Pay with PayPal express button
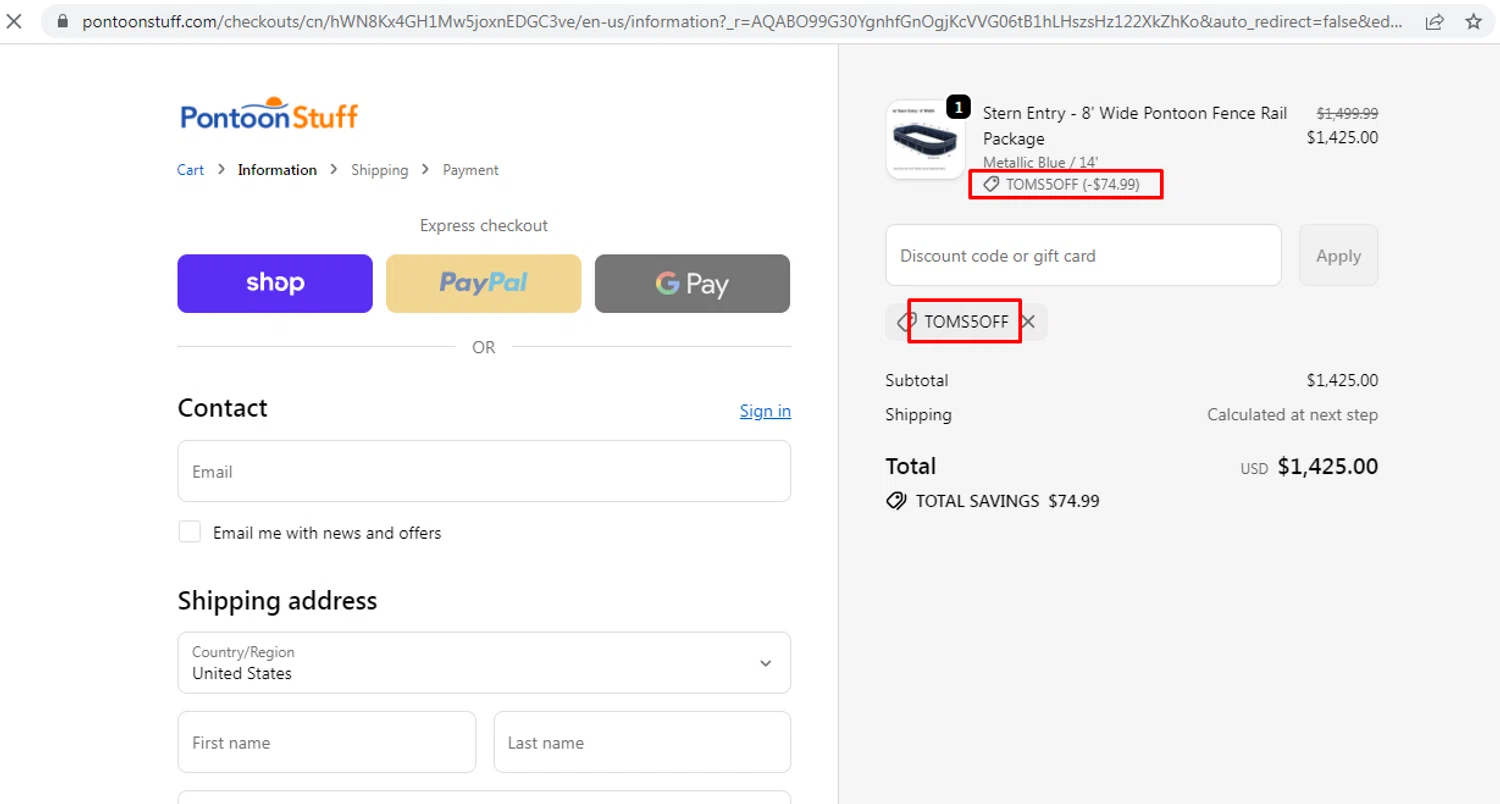Screen dimensions: 1500x804 pyautogui.click(x=484, y=284)
